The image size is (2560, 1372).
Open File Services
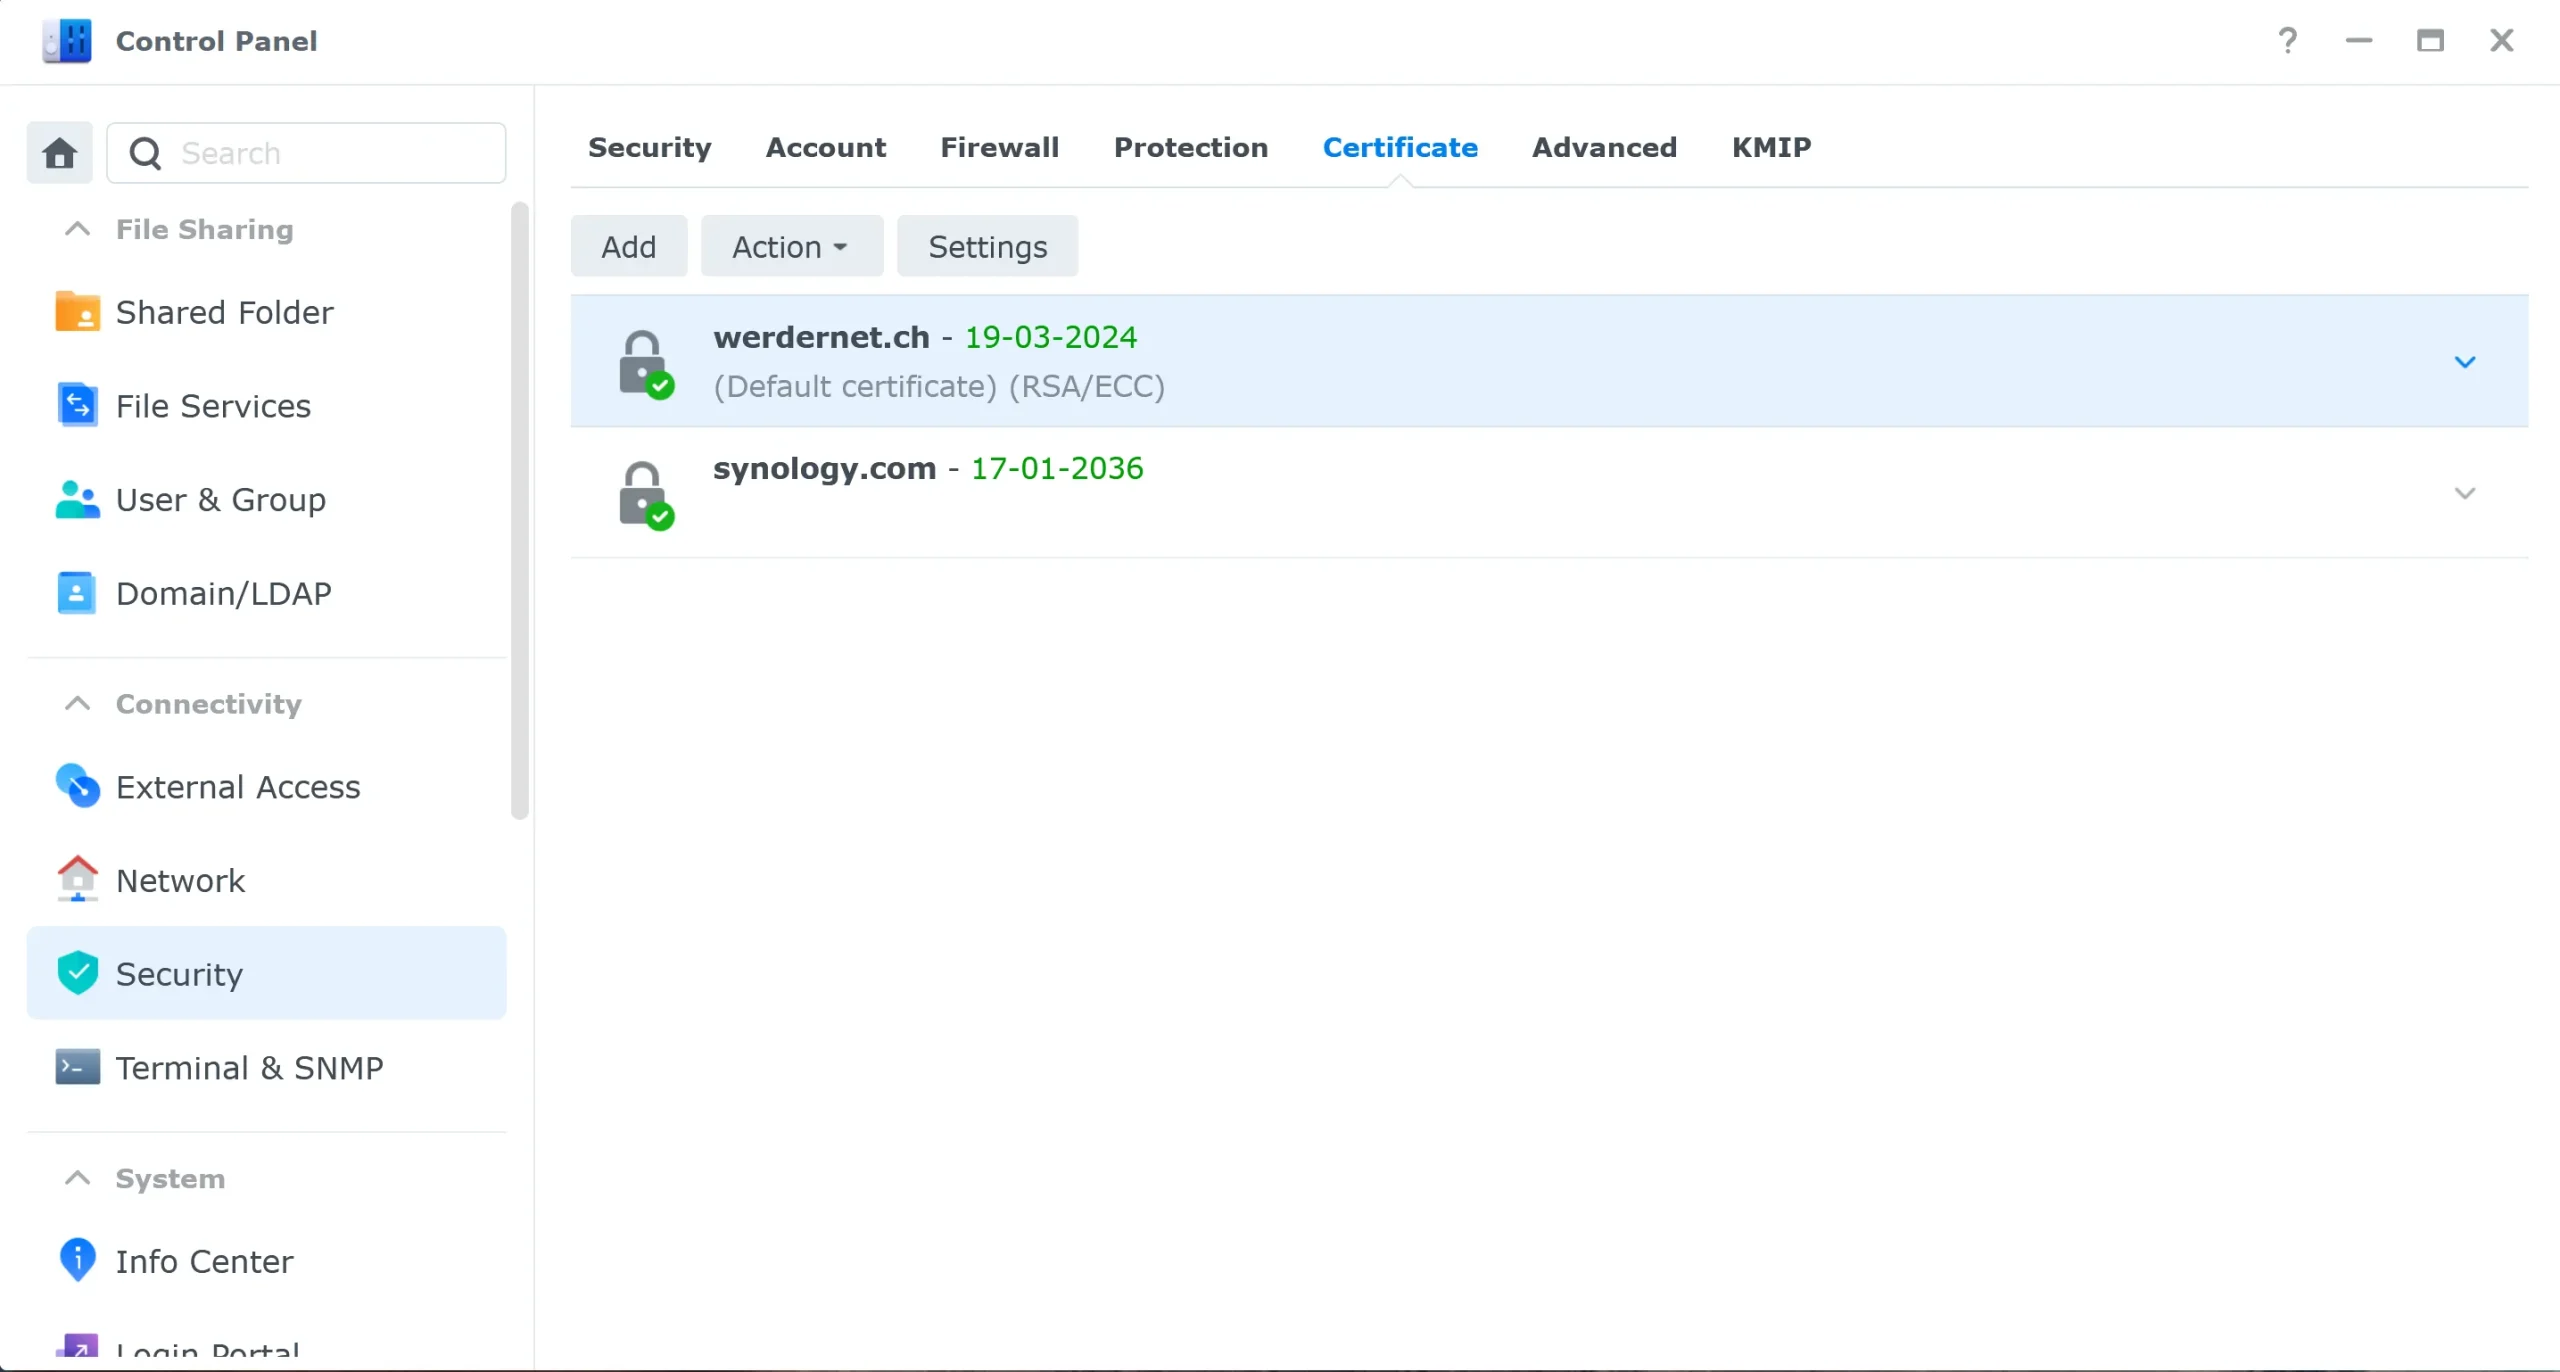(x=213, y=405)
